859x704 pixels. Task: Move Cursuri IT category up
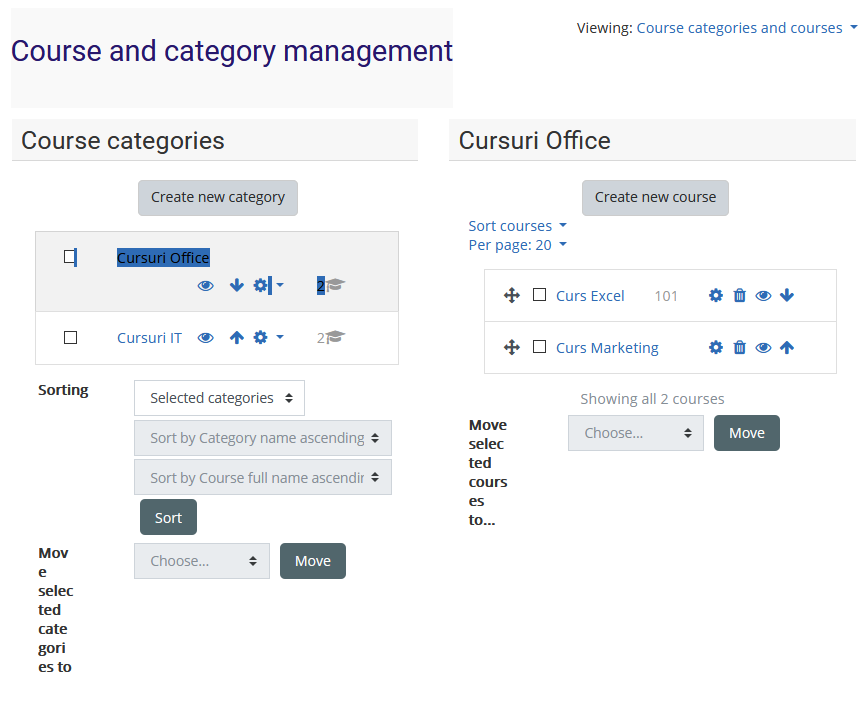(x=237, y=337)
